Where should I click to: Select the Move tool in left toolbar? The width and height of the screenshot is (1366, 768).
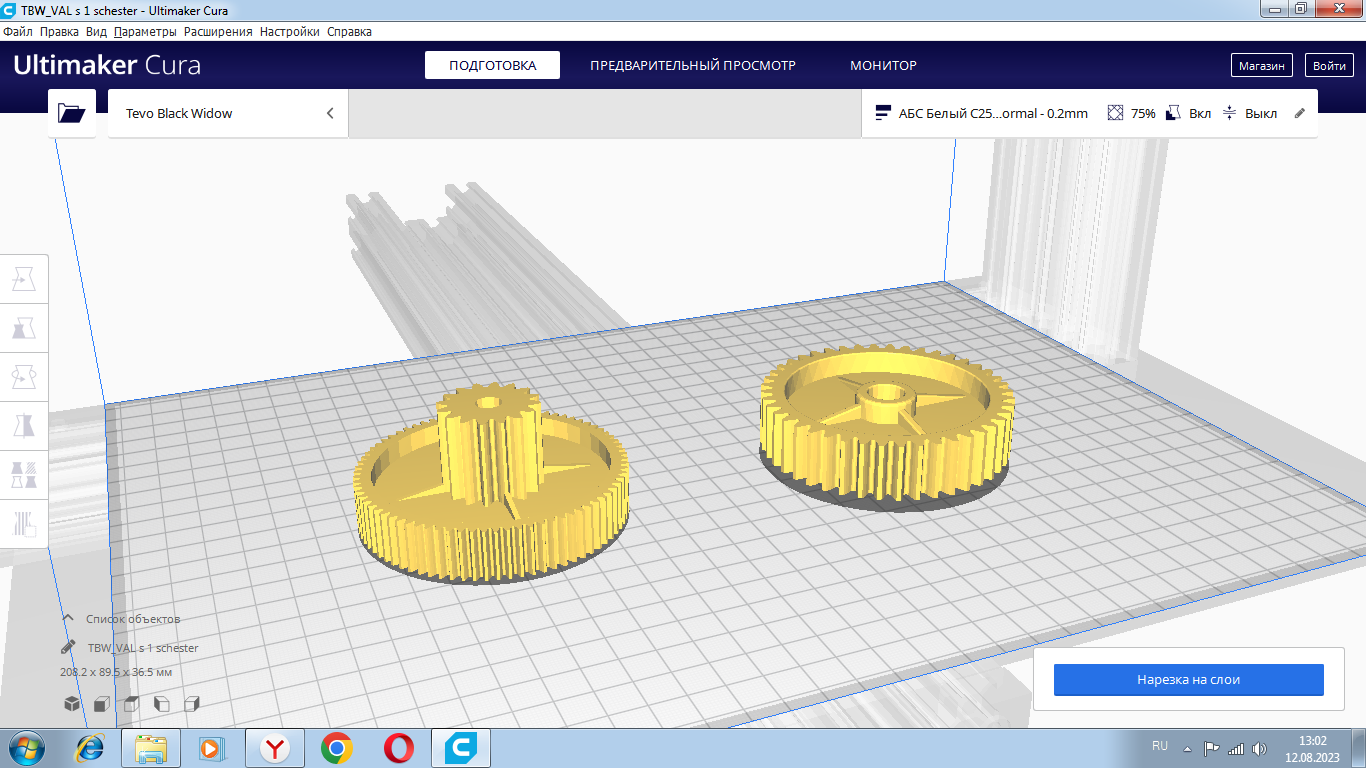[x=24, y=279]
